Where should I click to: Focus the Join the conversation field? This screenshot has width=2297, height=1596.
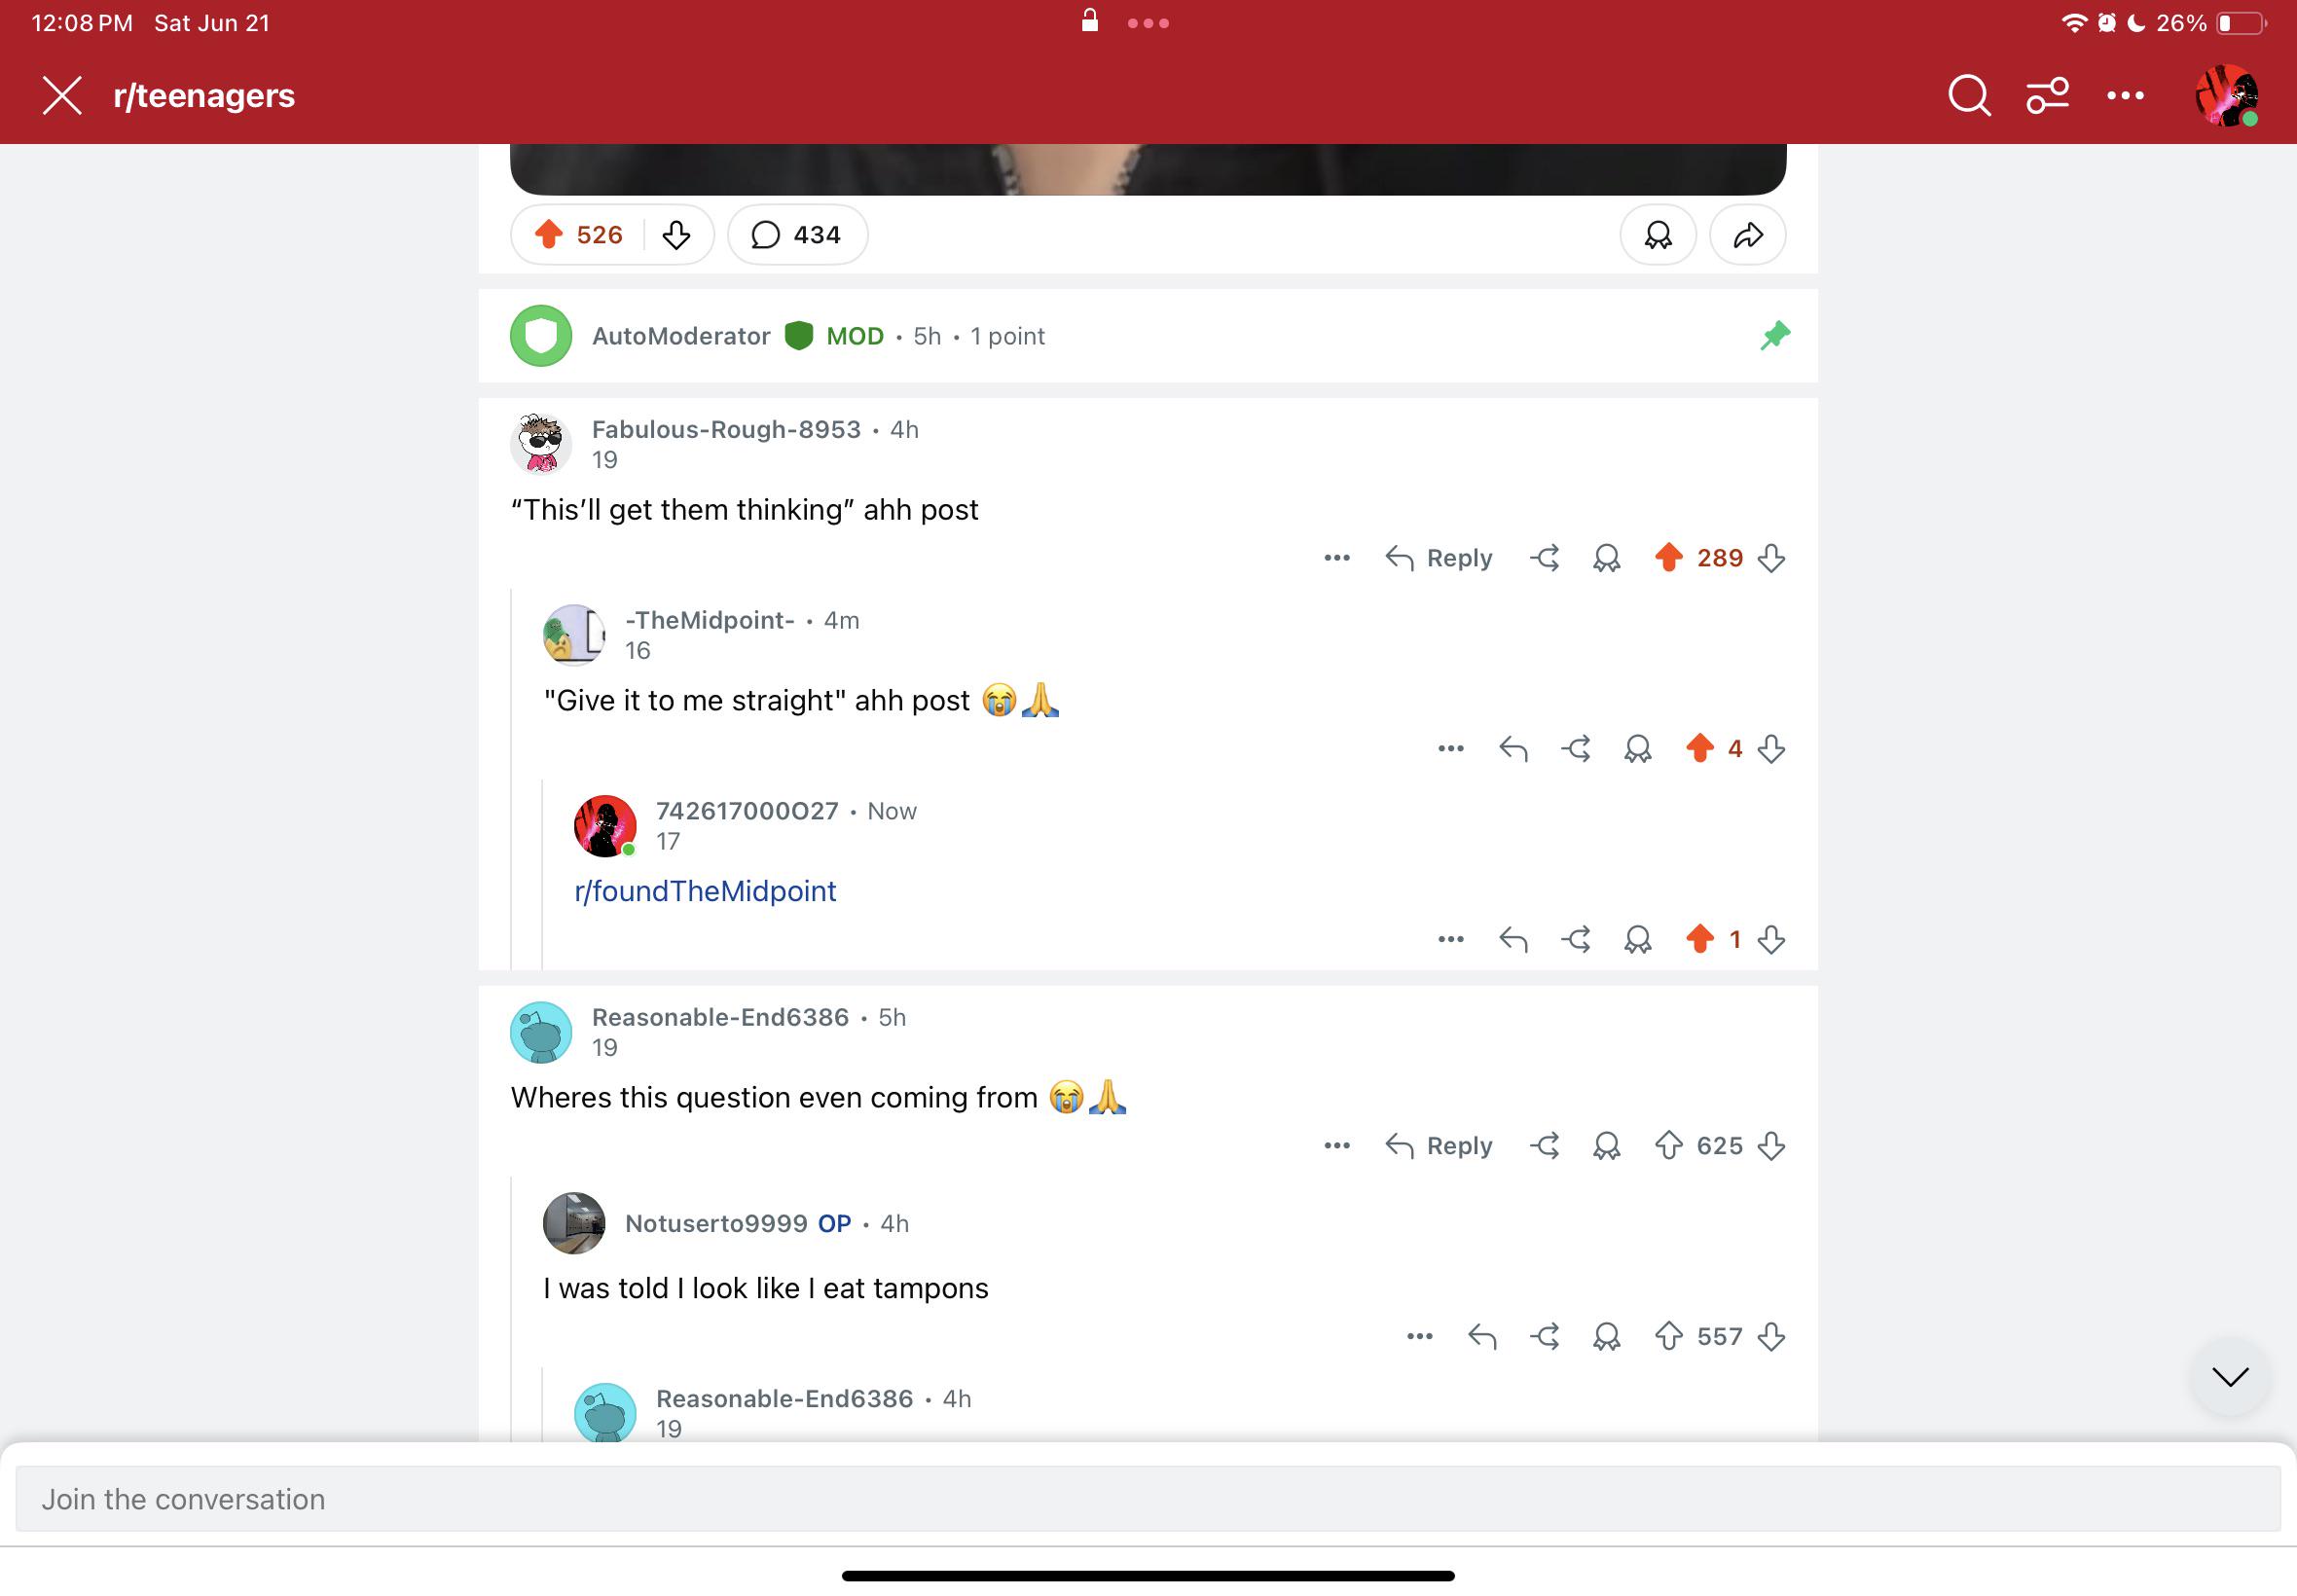(1147, 1499)
